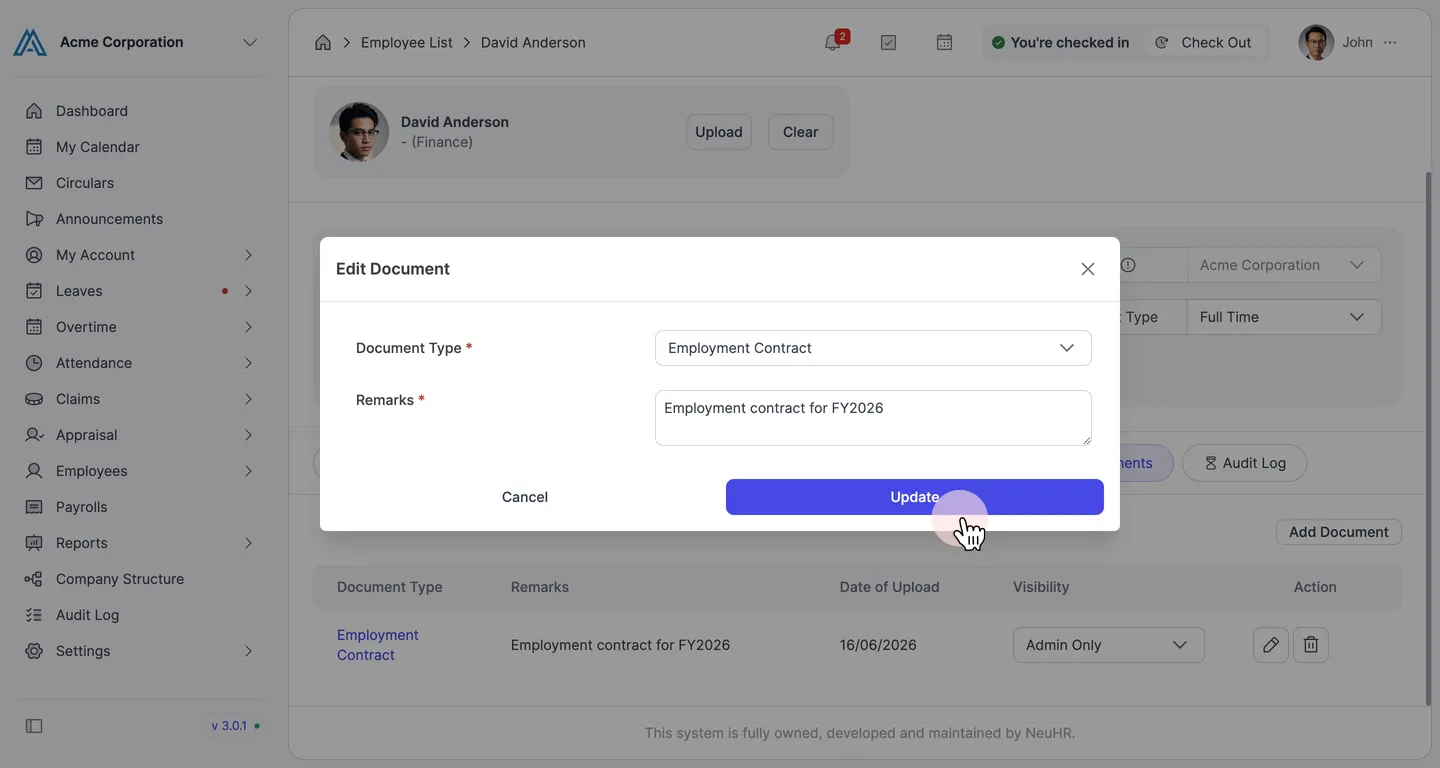This screenshot has width=1440, height=768.
Task: Expand the Reports menu
Action: tap(140, 543)
